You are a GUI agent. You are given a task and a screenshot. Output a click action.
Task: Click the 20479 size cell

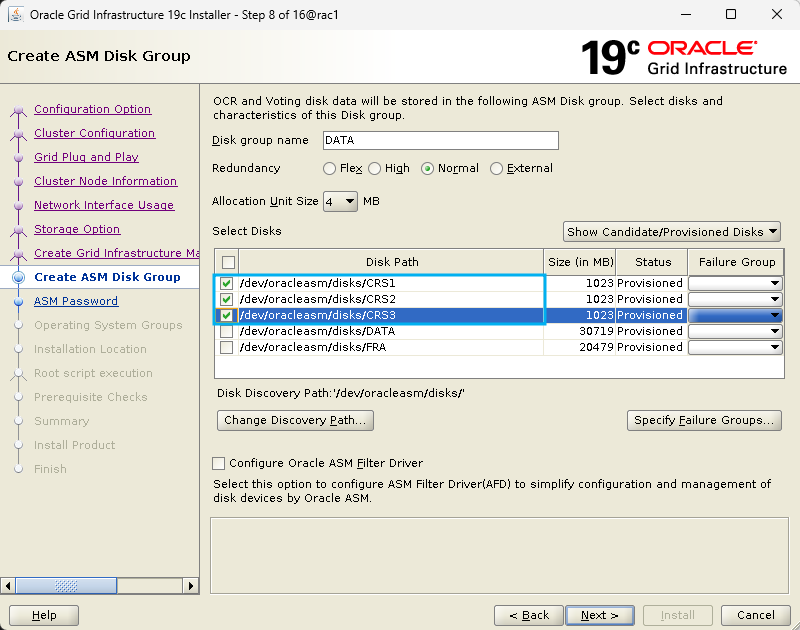[580, 347]
